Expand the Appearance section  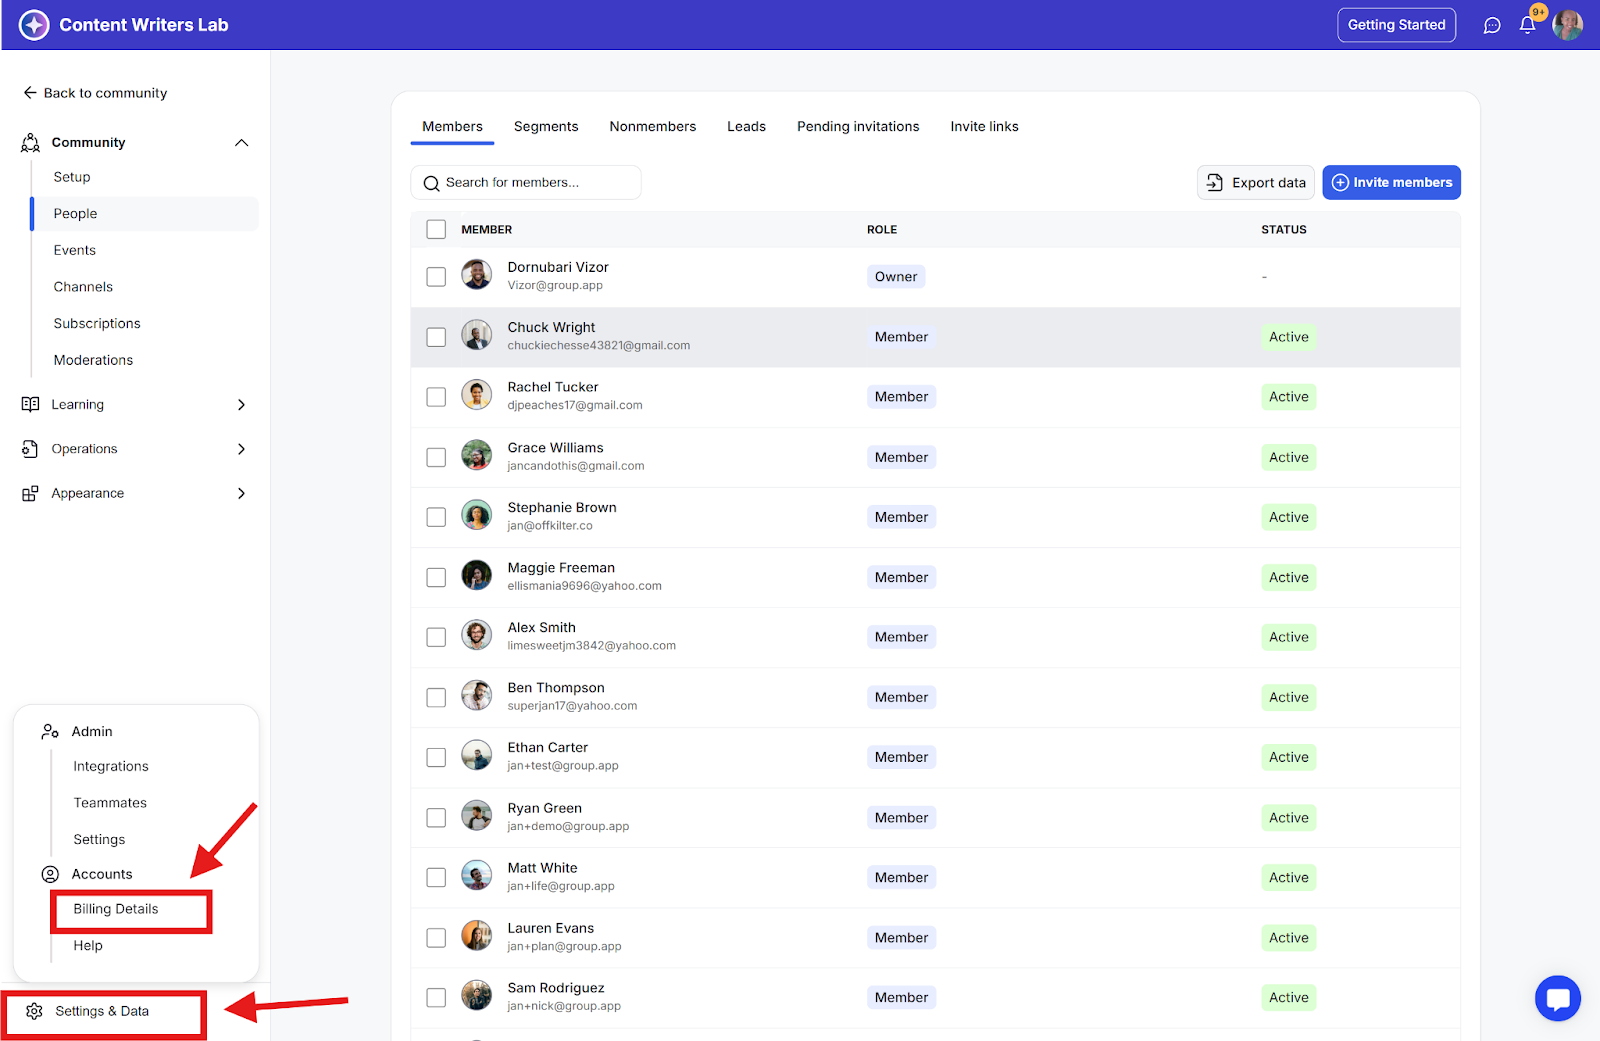241,493
